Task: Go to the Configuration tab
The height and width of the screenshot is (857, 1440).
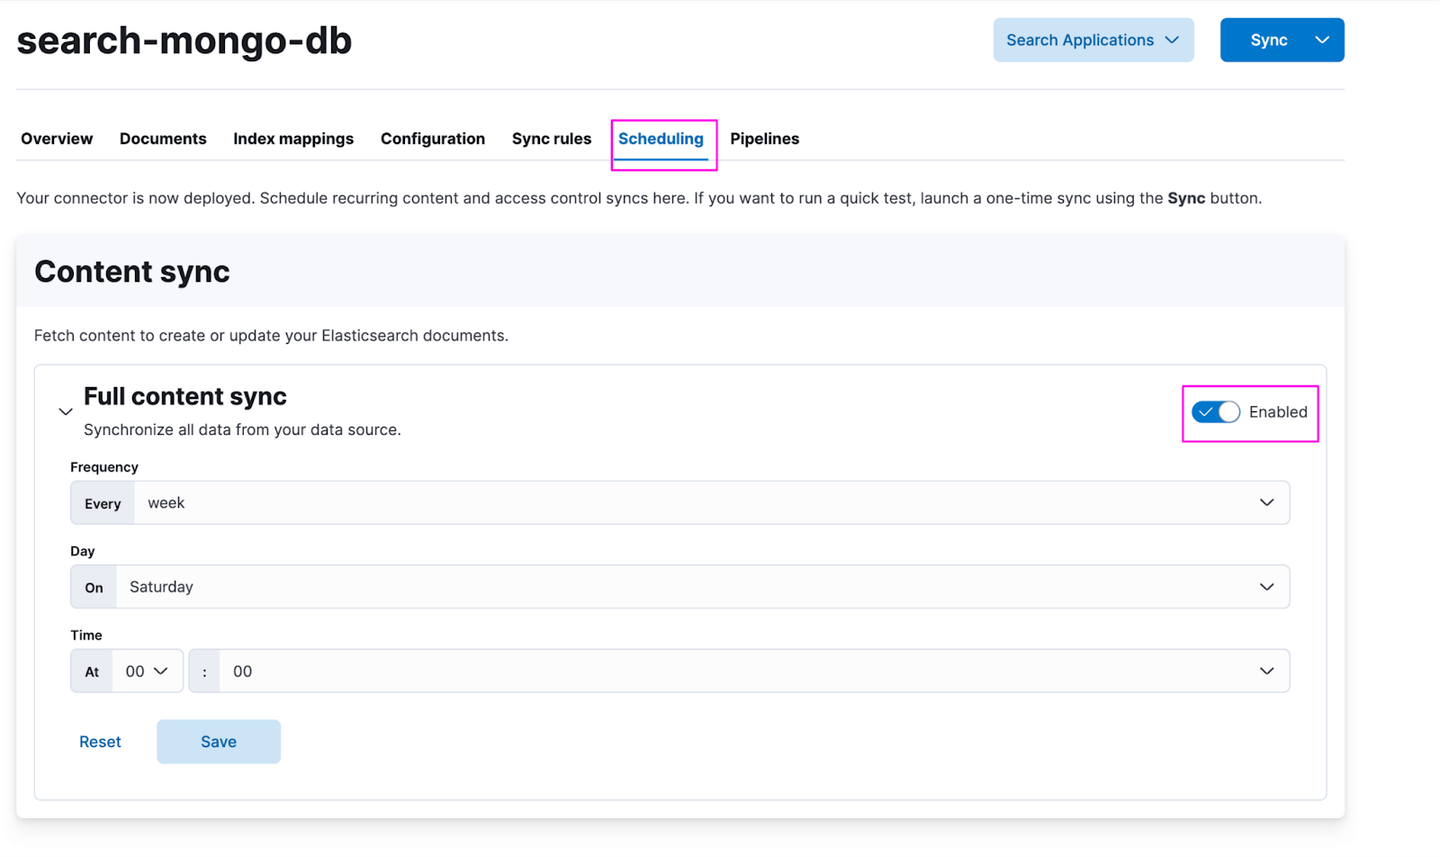Action: (433, 139)
